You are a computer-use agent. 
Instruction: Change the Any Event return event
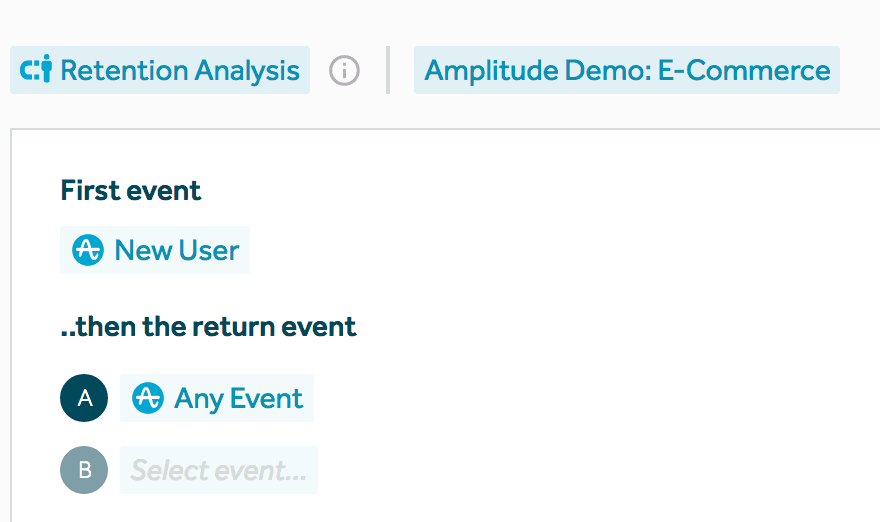click(216, 398)
